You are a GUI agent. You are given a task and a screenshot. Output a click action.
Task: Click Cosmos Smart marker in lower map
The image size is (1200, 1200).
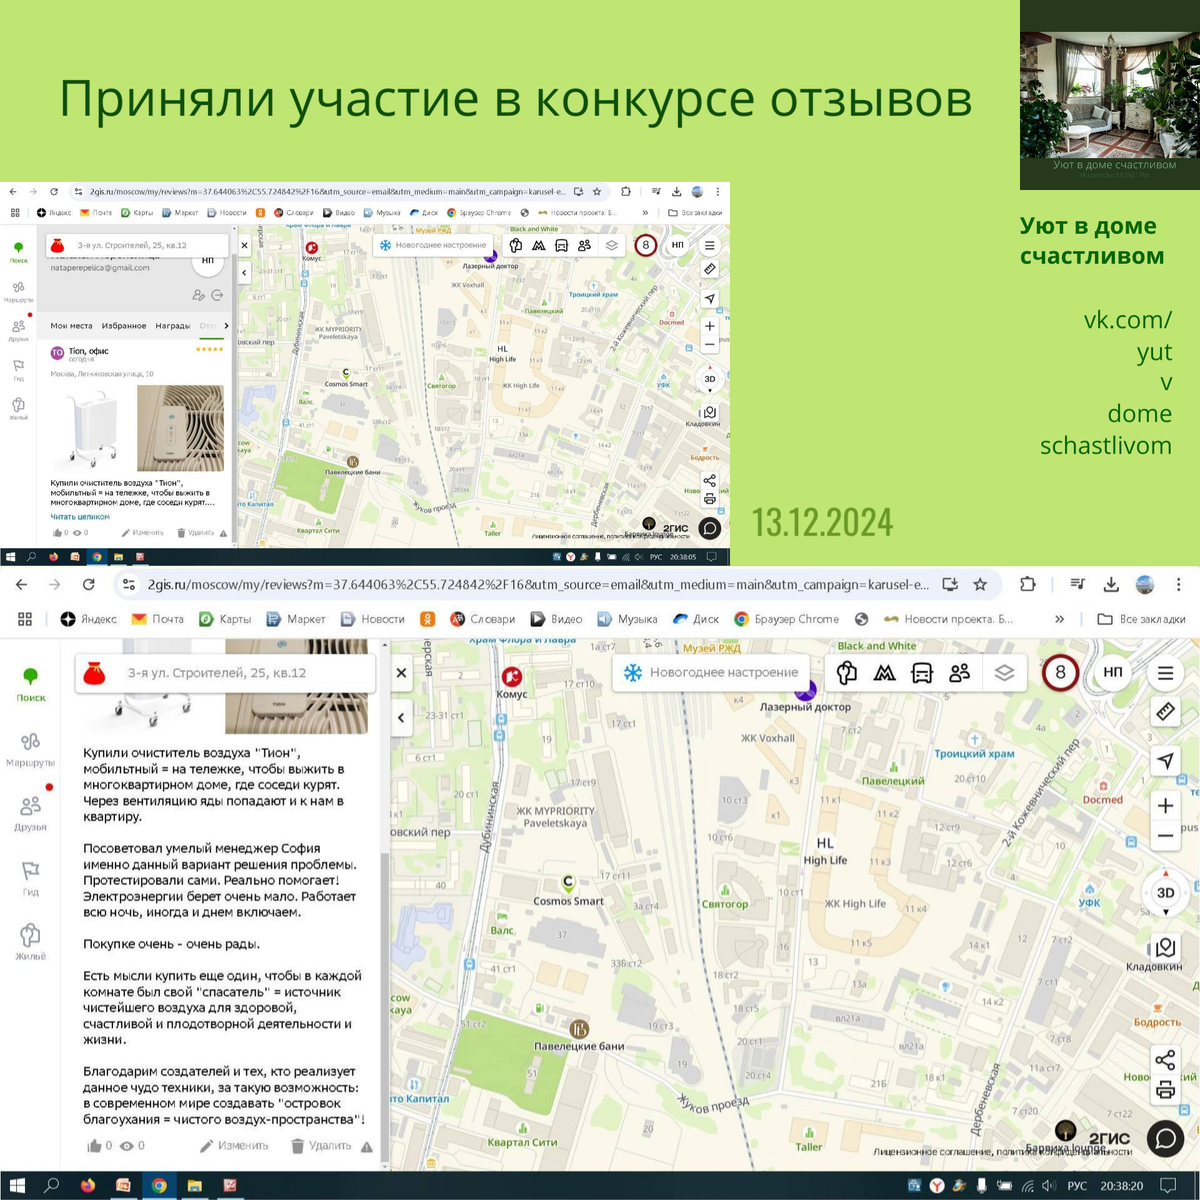click(568, 883)
